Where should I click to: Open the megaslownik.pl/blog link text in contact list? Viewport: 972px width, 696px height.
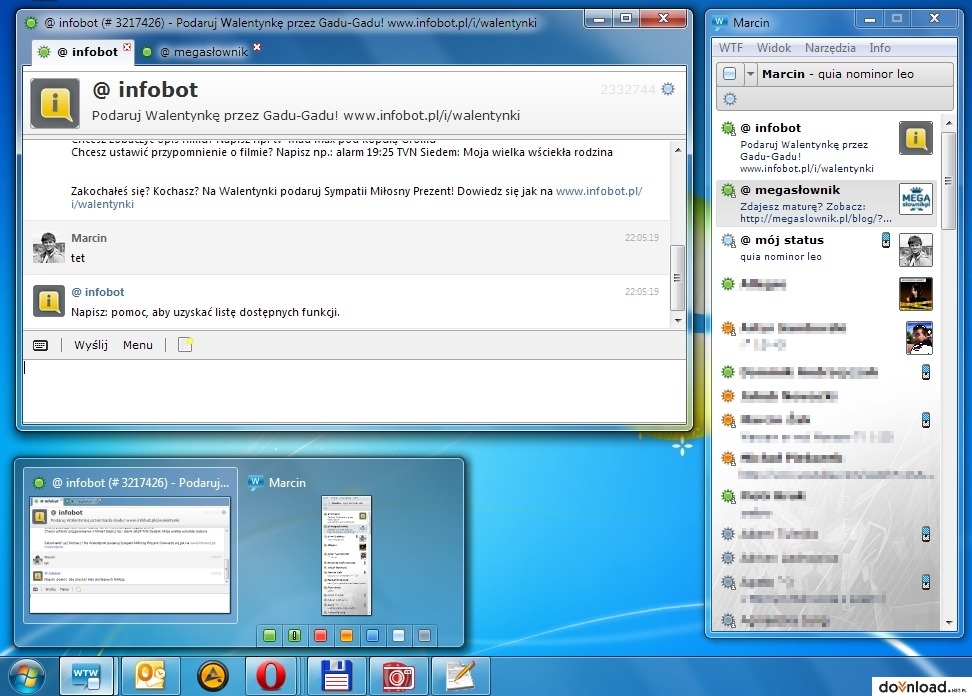pyautogui.click(x=816, y=218)
